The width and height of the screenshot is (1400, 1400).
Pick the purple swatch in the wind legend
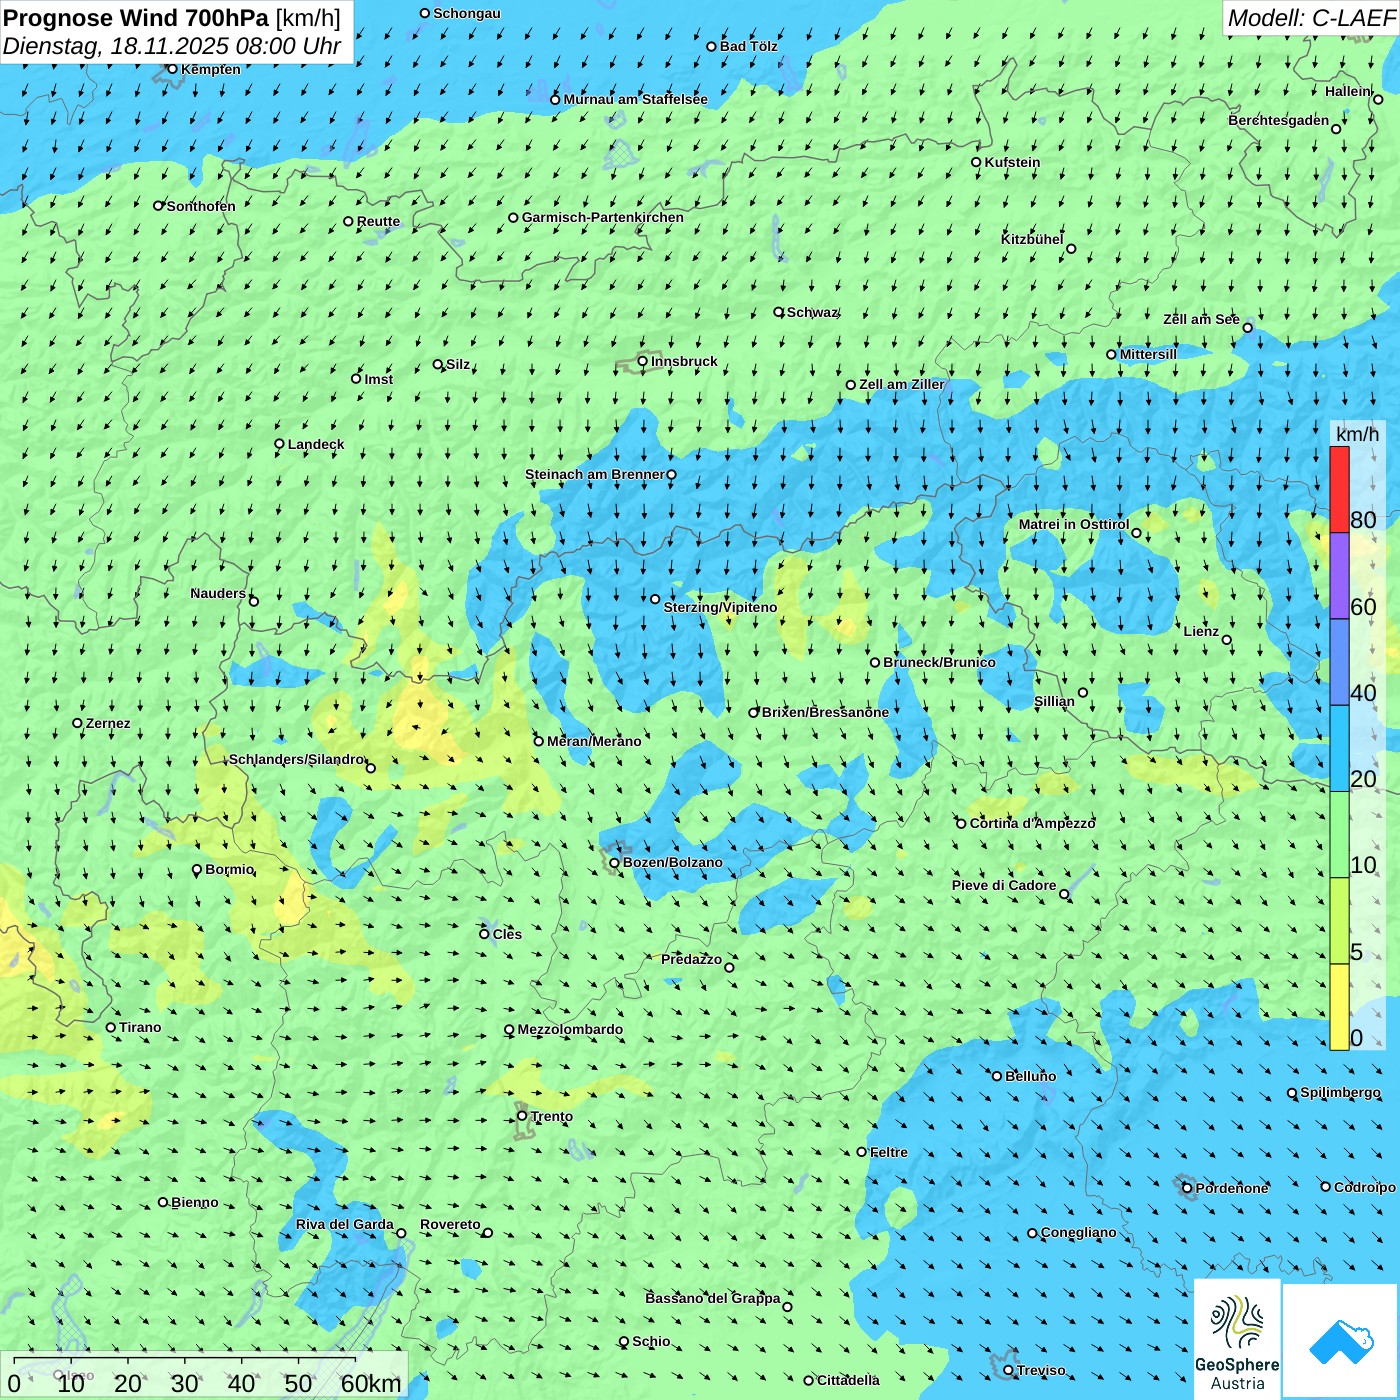(1339, 576)
